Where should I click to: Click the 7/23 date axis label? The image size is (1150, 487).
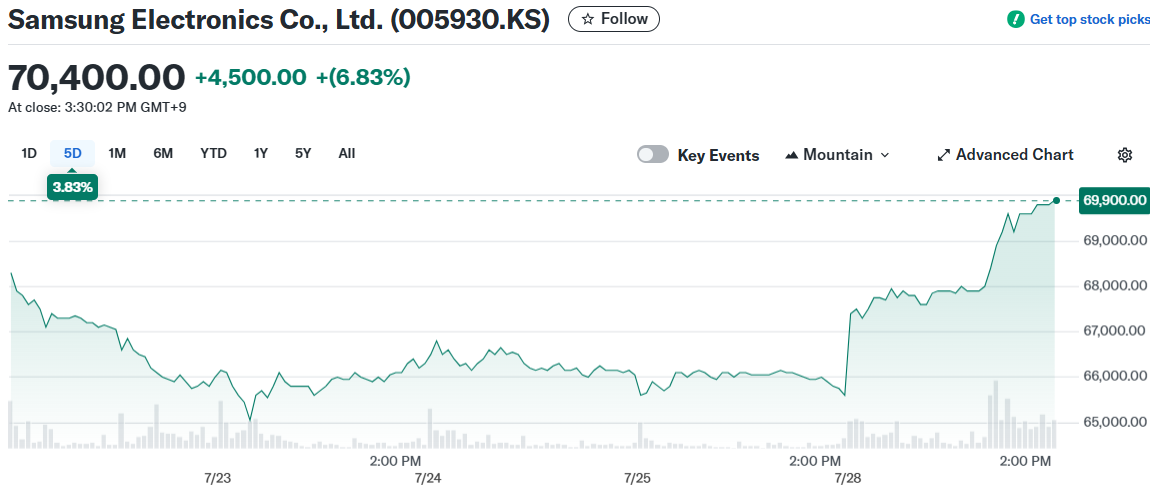pyautogui.click(x=218, y=478)
